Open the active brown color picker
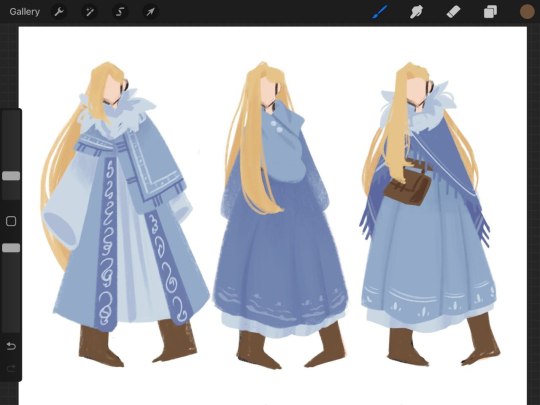Viewport: 540px width, 405px height. [527, 12]
